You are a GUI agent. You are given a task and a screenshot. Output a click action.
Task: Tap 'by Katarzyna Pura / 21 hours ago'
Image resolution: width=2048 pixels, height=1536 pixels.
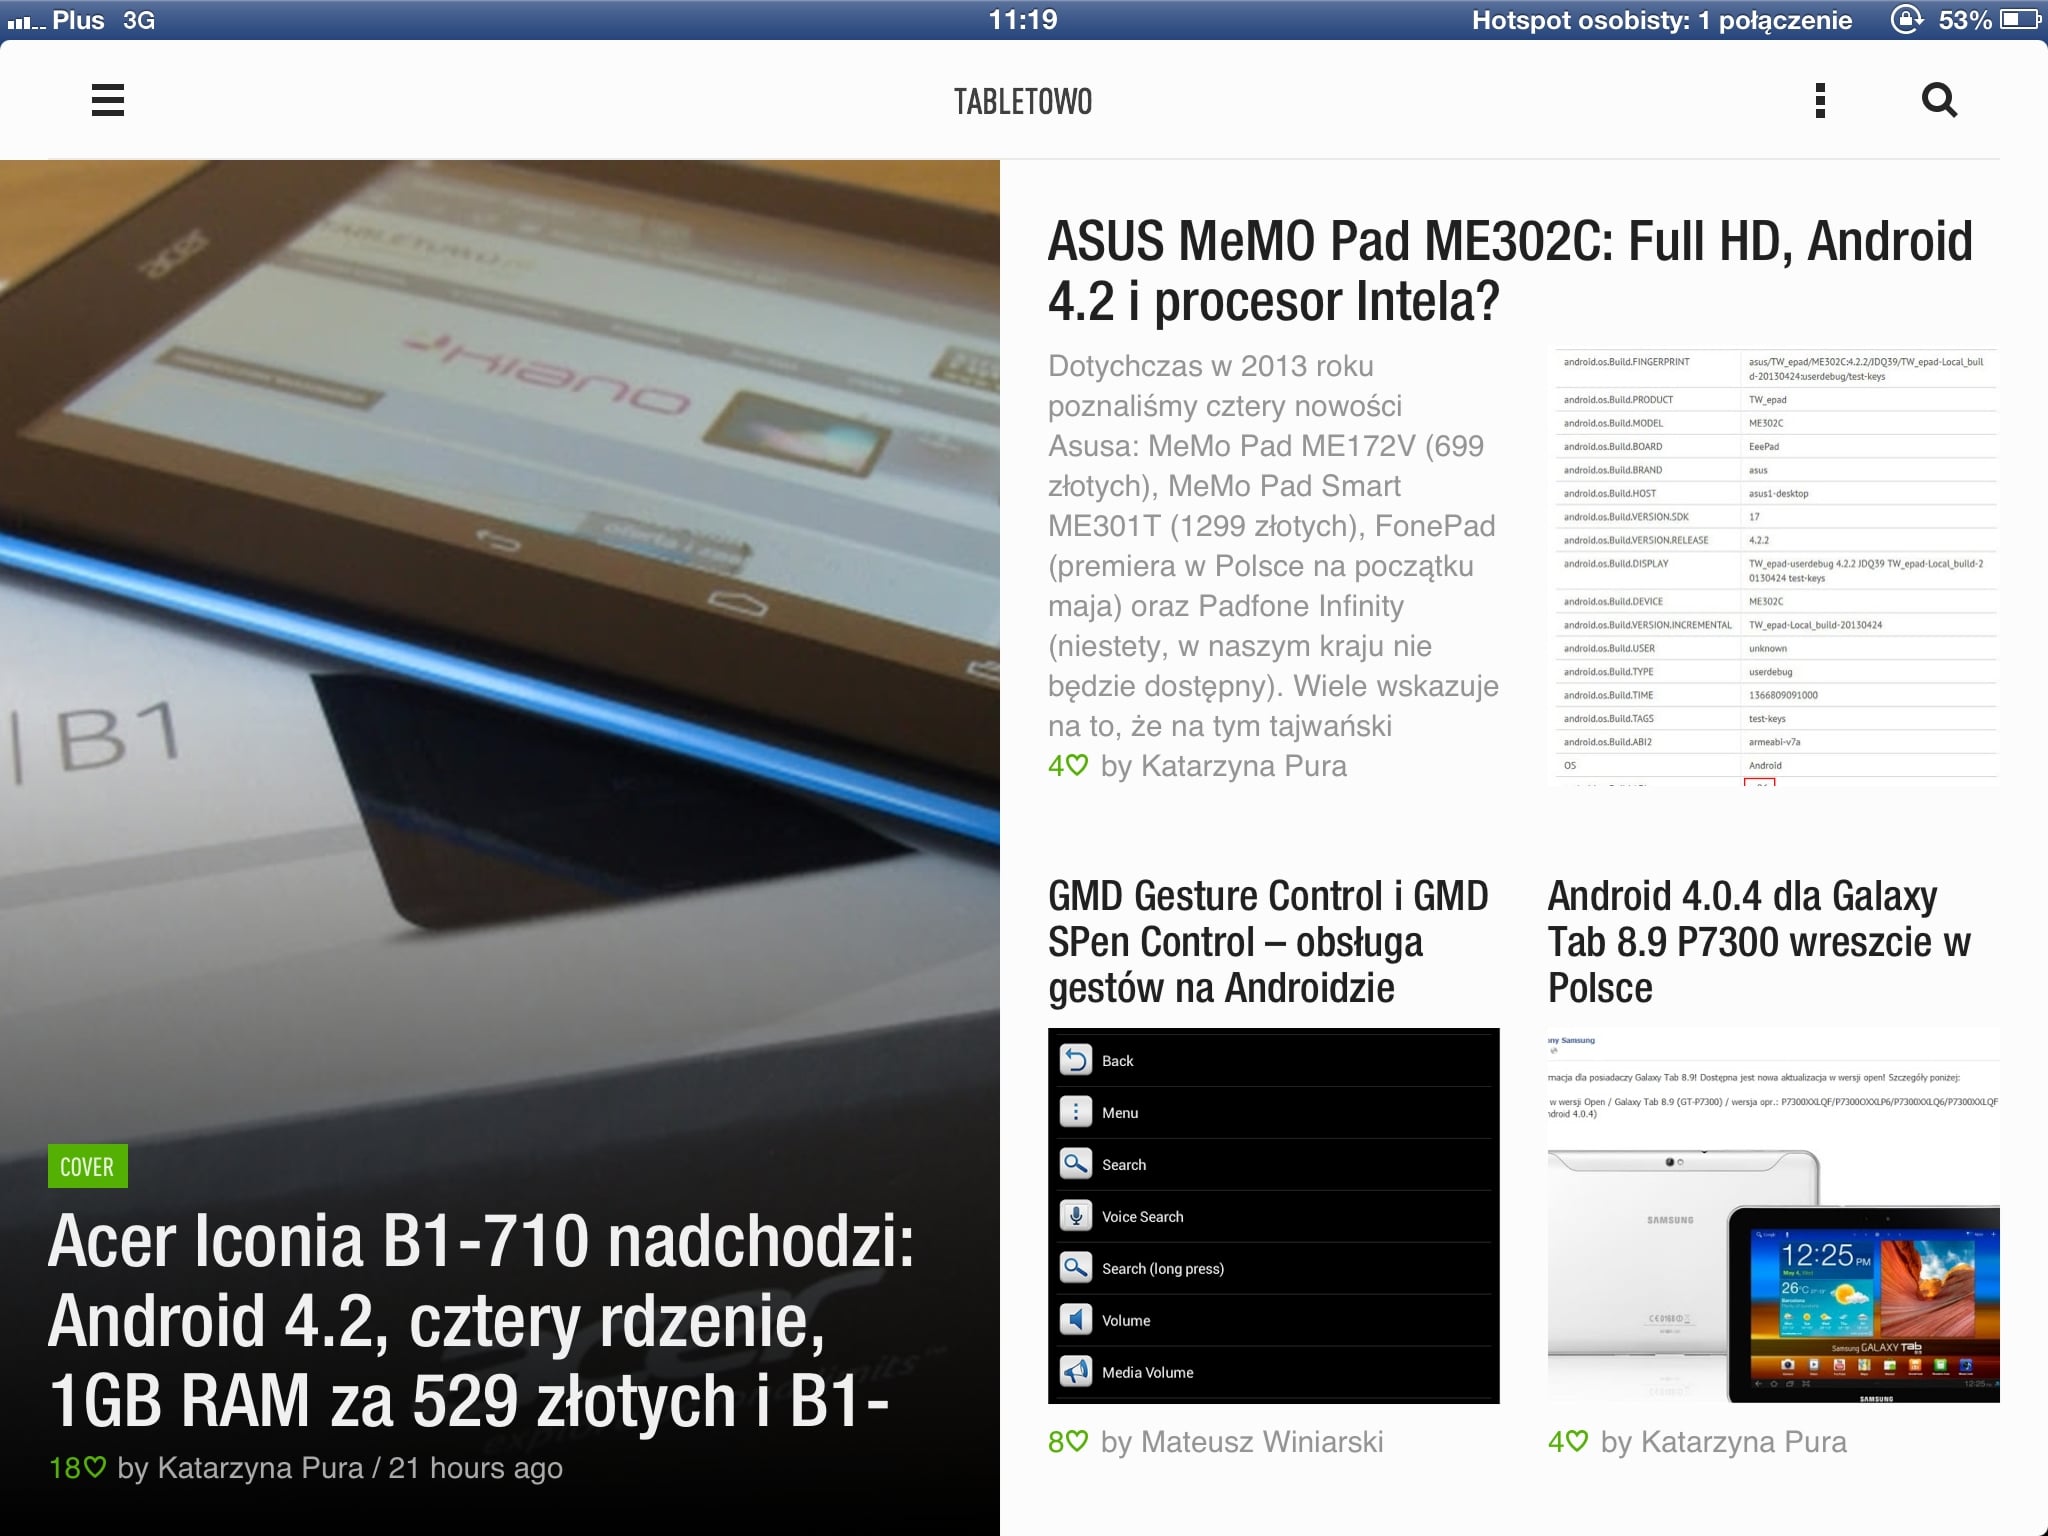(340, 1468)
